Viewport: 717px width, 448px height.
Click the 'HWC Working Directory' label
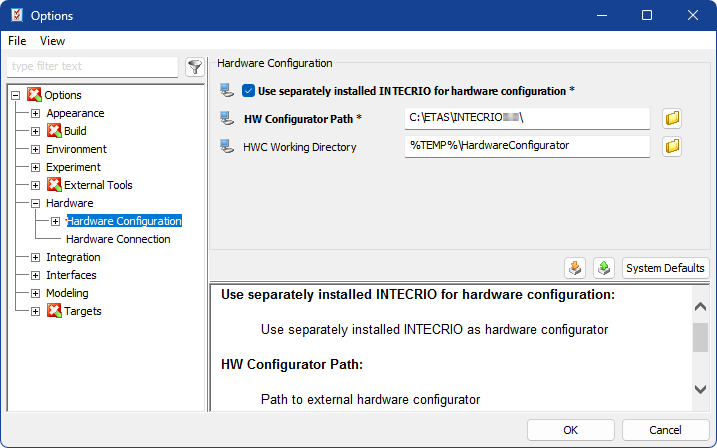(300, 147)
